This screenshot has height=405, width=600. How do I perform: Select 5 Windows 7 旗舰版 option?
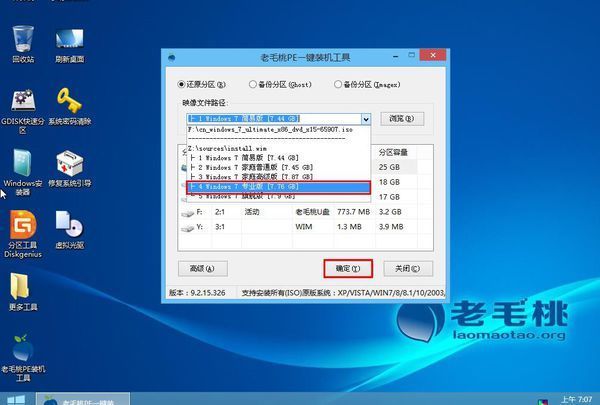[279, 196]
